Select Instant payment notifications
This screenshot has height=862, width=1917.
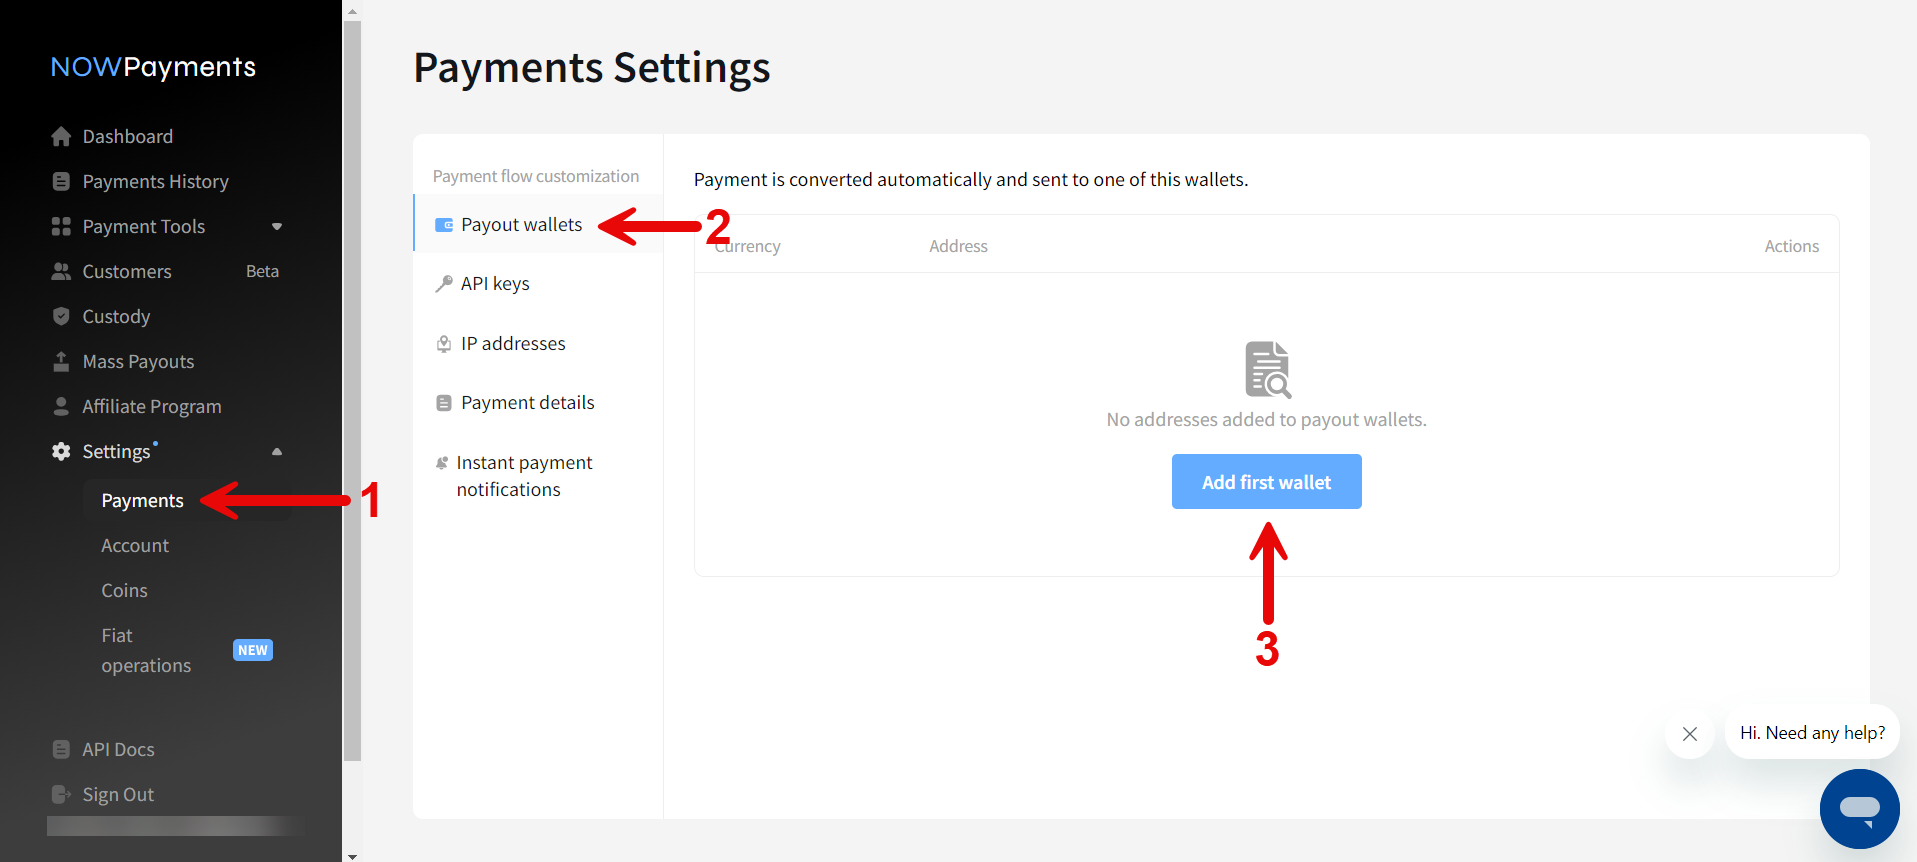click(524, 476)
